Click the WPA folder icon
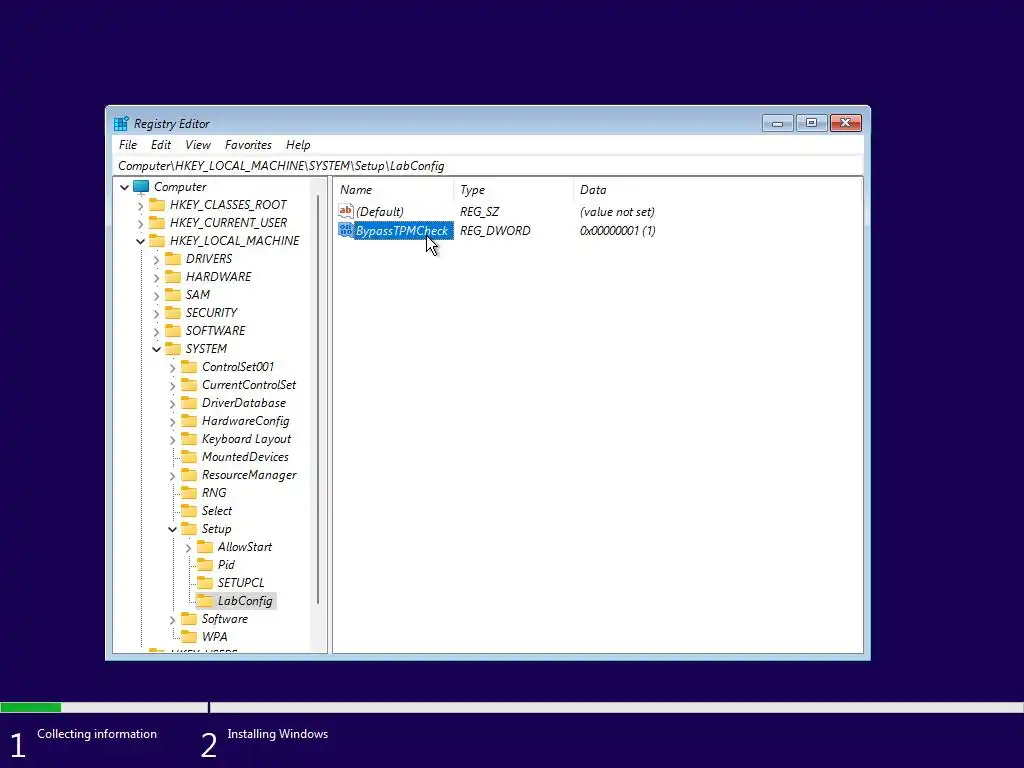This screenshot has width=1024, height=768. click(x=189, y=637)
